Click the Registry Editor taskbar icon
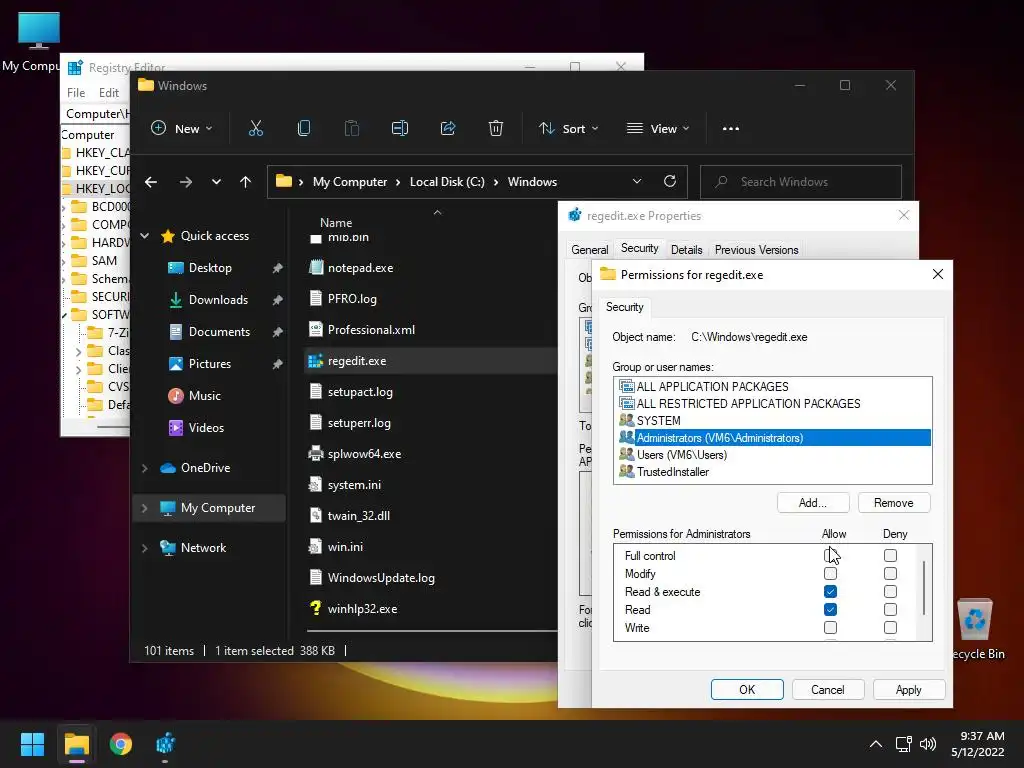Screen dimensions: 1024x768 point(165,744)
